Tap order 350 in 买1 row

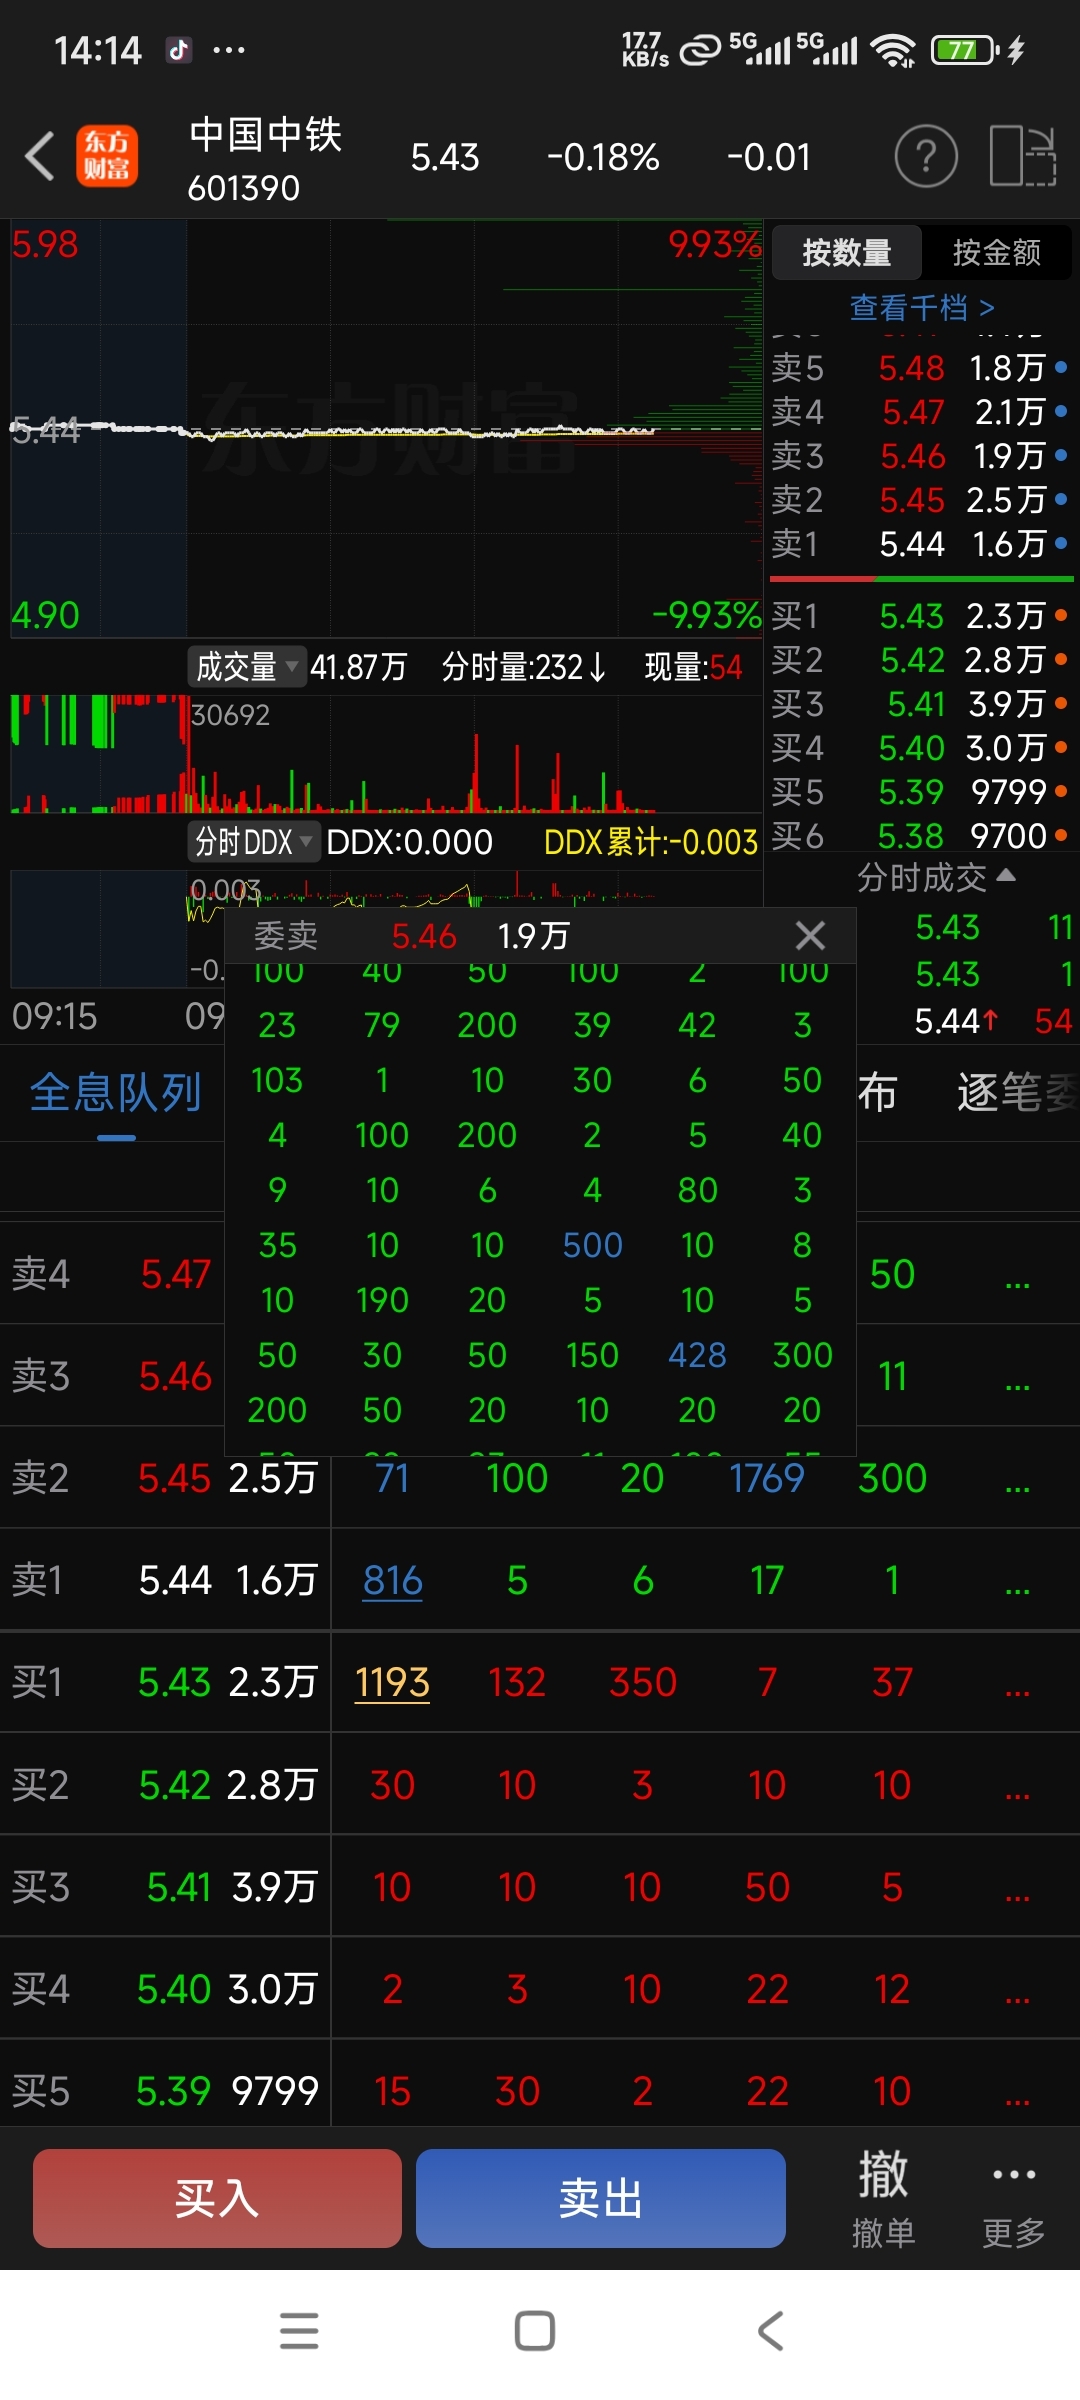click(x=643, y=1682)
